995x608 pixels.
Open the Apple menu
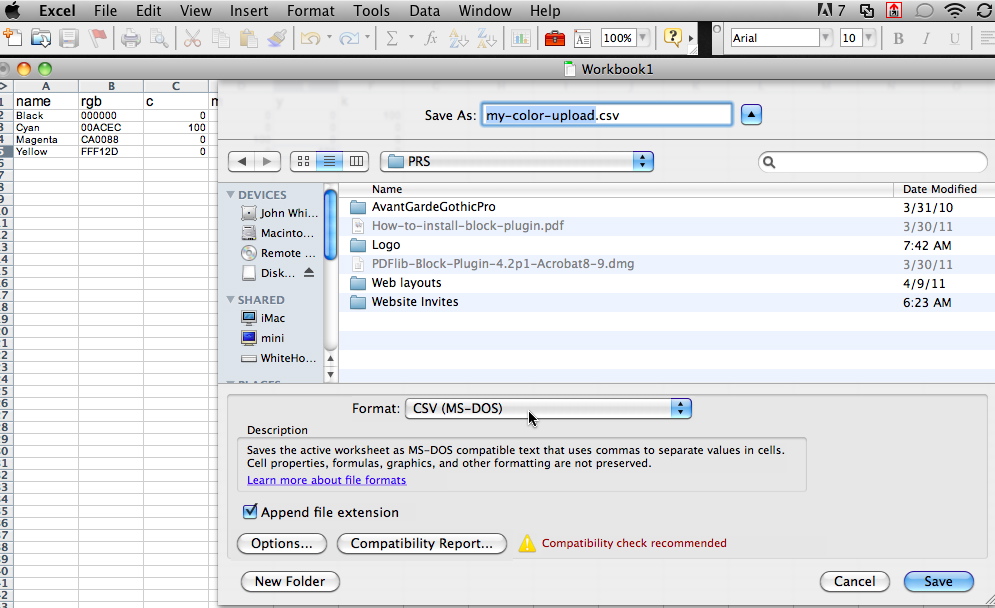[x=12, y=10]
